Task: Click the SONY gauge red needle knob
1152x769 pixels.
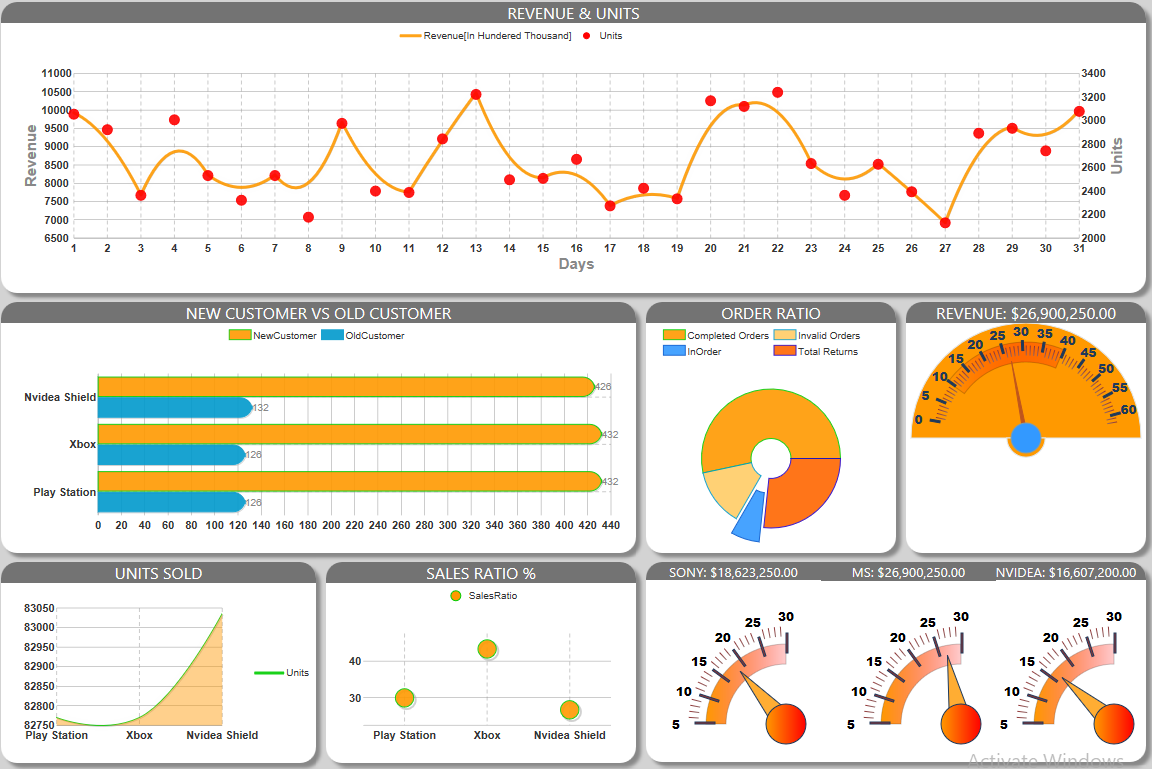Action: pyautogui.click(x=786, y=721)
